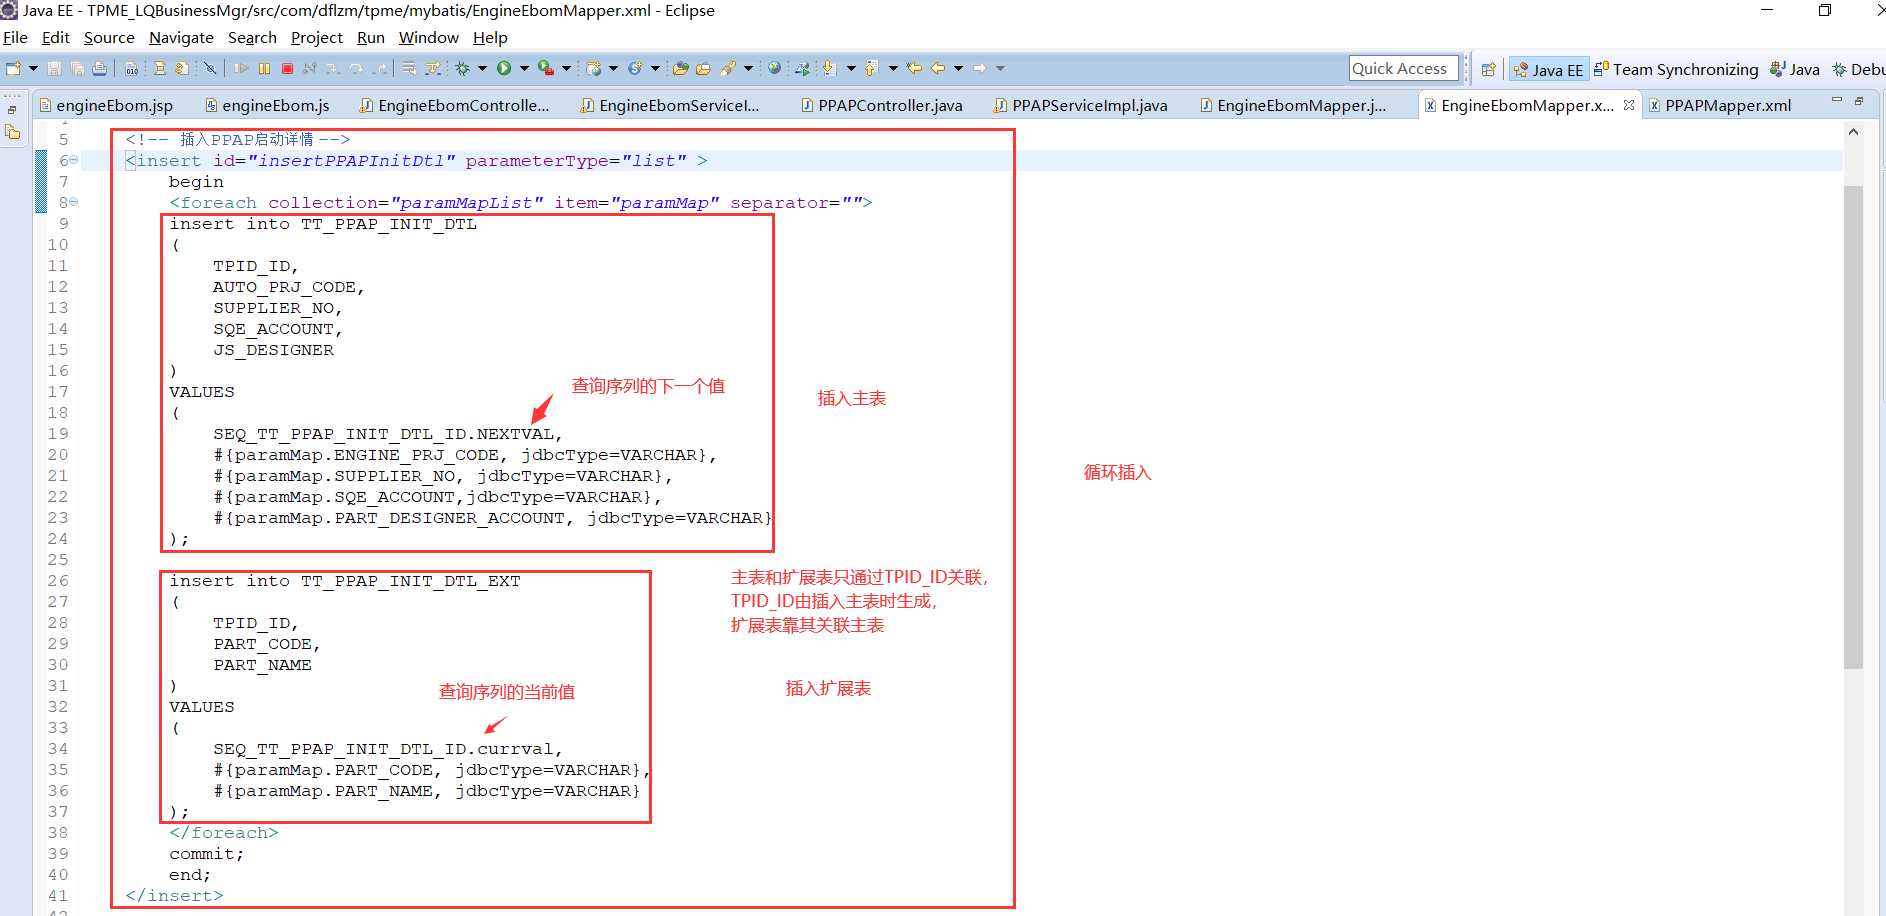Click the Open Task icon

(x=703, y=68)
